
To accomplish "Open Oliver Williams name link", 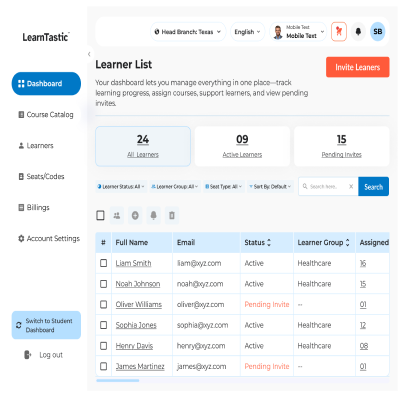I will click(x=139, y=304).
